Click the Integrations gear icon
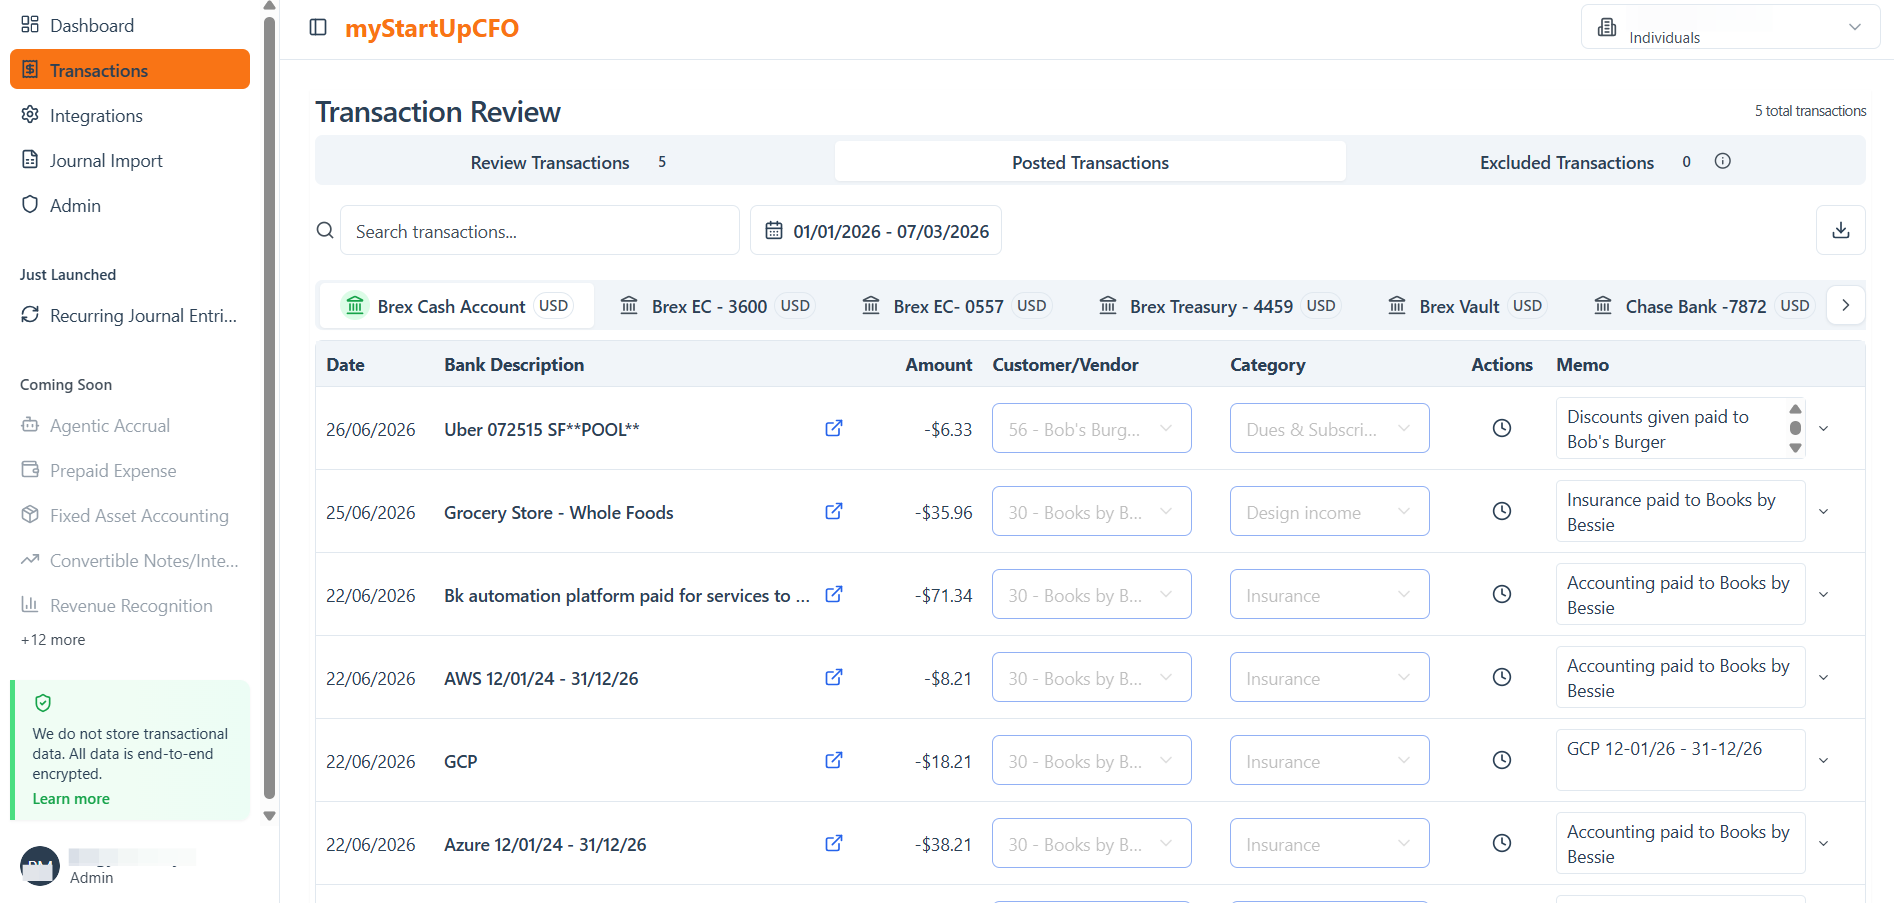This screenshot has width=1894, height=903. click(x=30, y=114)
